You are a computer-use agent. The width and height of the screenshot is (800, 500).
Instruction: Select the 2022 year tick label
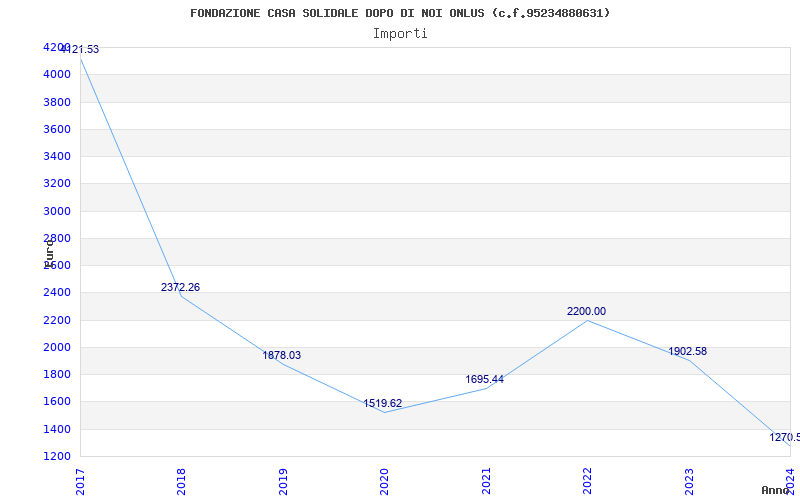(587, 482)
